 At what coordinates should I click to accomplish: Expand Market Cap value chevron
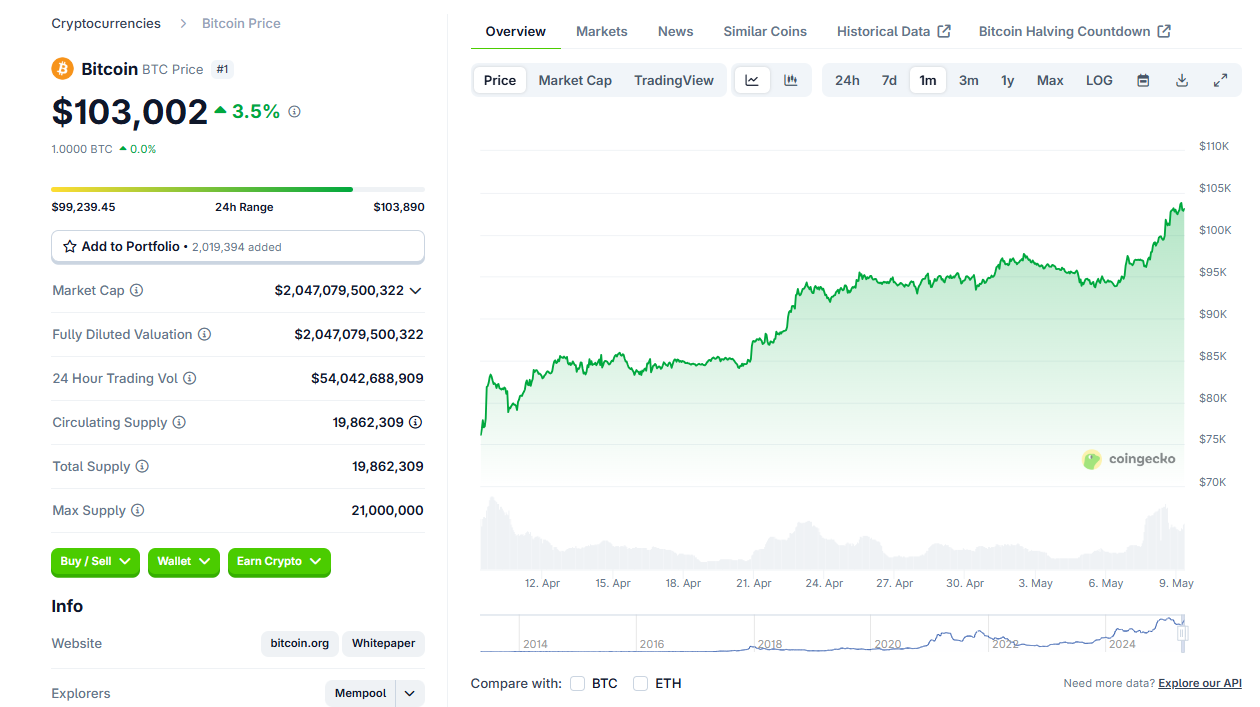pos(416,290)
